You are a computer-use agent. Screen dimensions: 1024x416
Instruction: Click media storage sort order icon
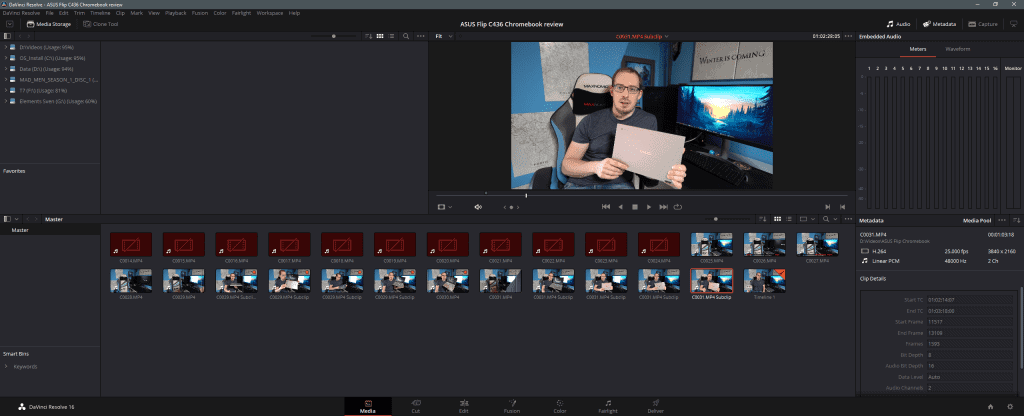(x=368, y=36)
